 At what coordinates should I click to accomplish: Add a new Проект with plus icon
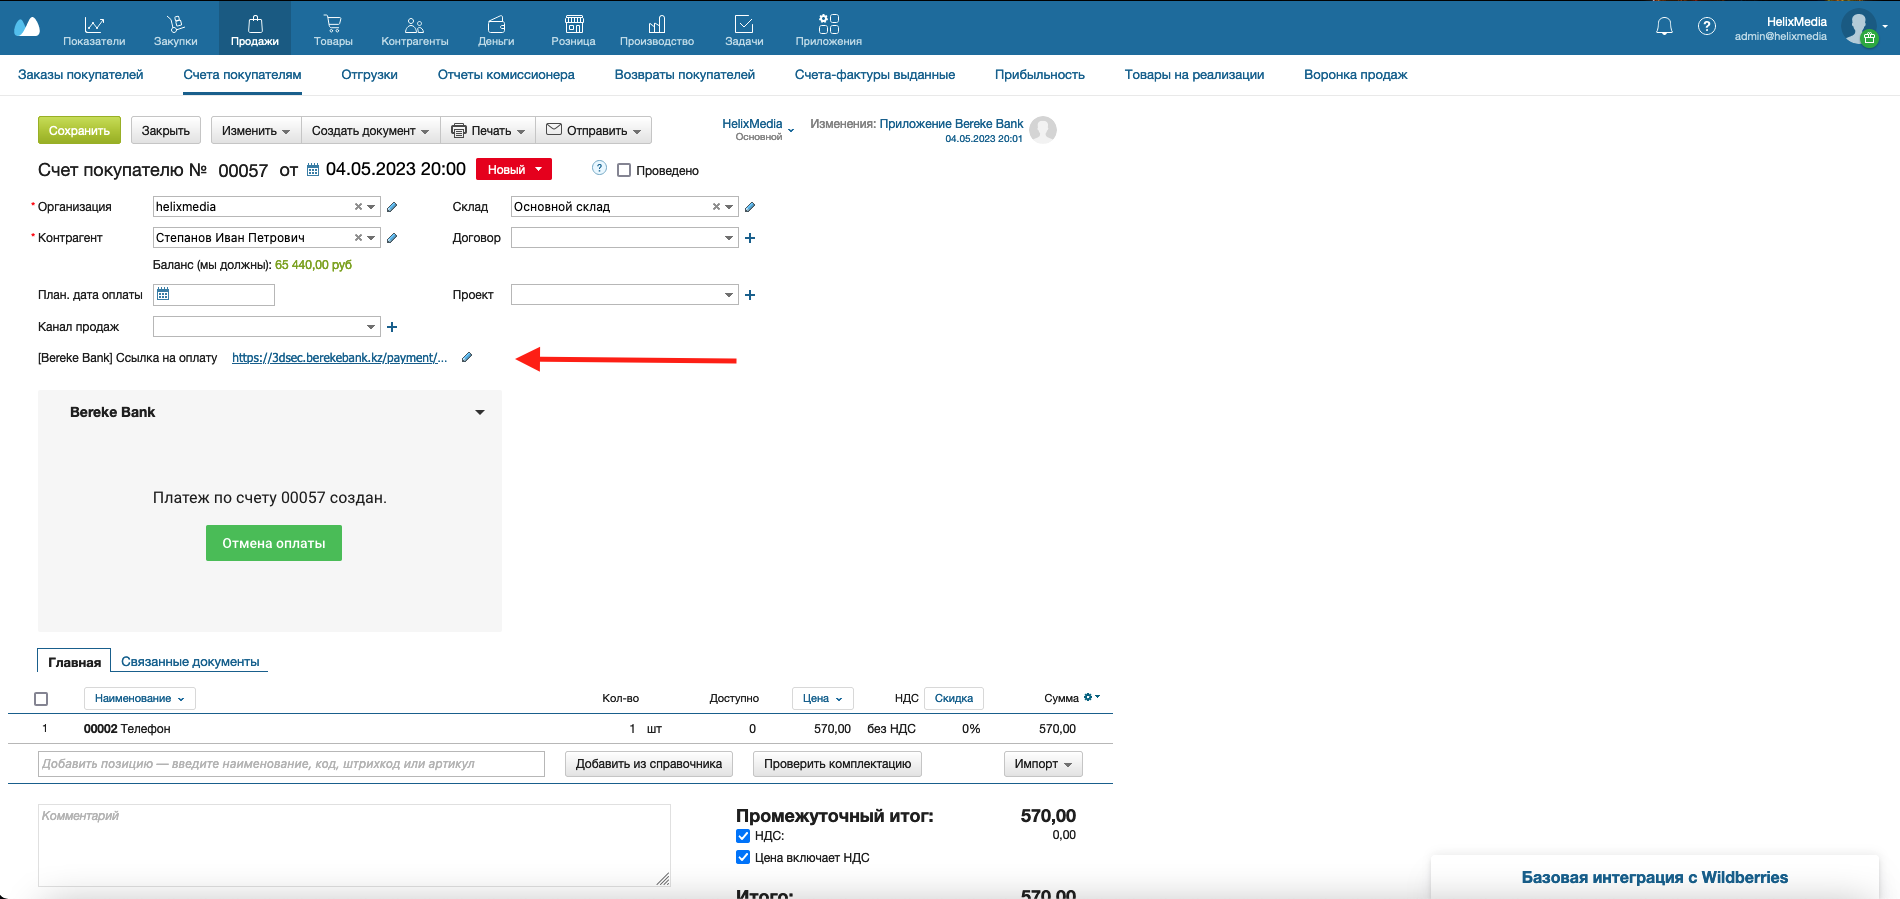[x=750, y=295]
